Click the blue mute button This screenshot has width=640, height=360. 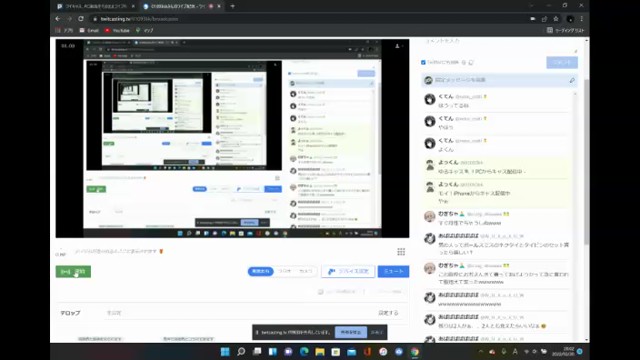(393, 271)
